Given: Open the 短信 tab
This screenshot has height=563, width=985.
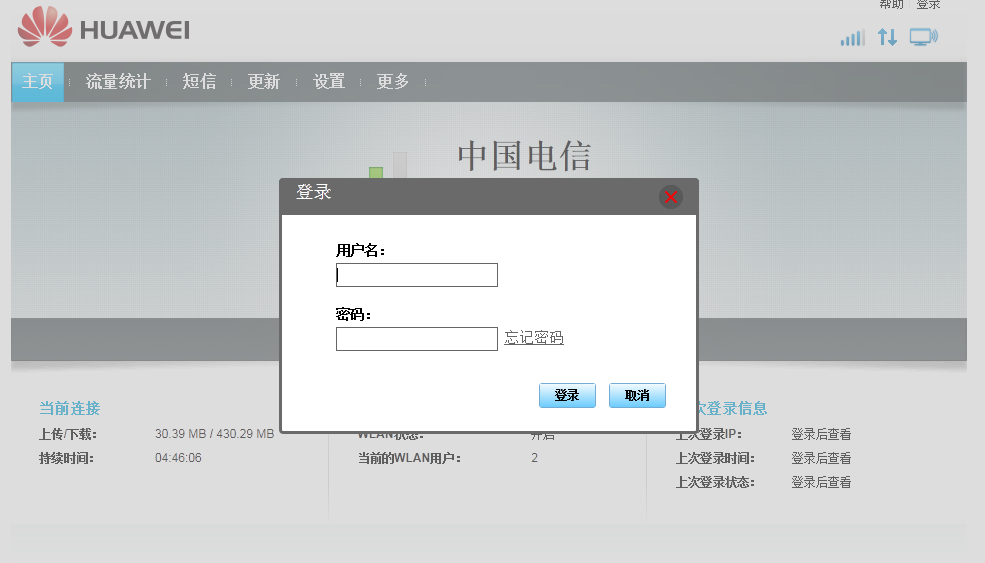Looking at the screenshot, I should [x=199, y=82].
